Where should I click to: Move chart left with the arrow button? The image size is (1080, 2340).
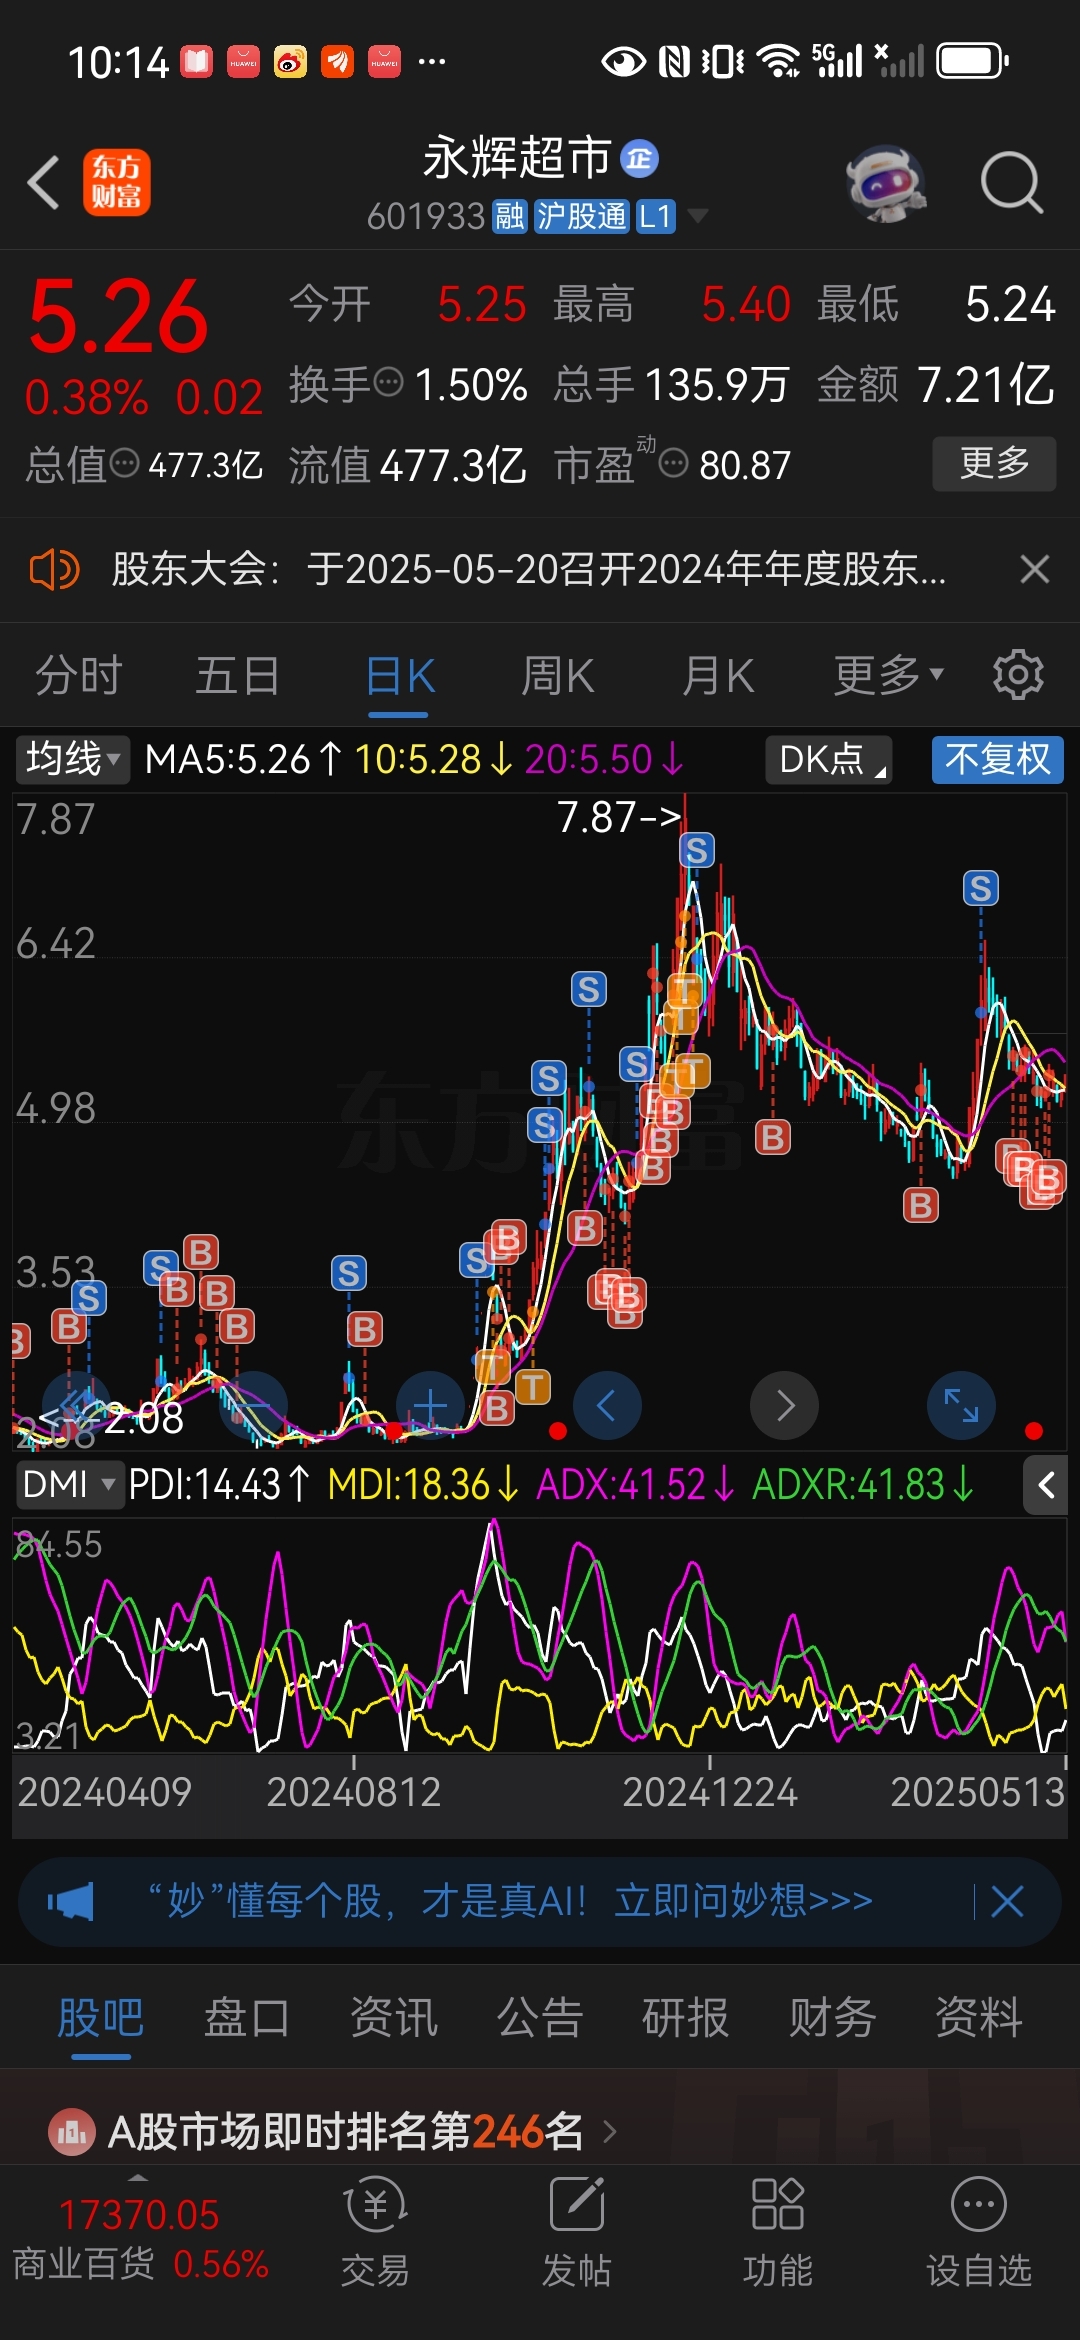(606, 1406)
